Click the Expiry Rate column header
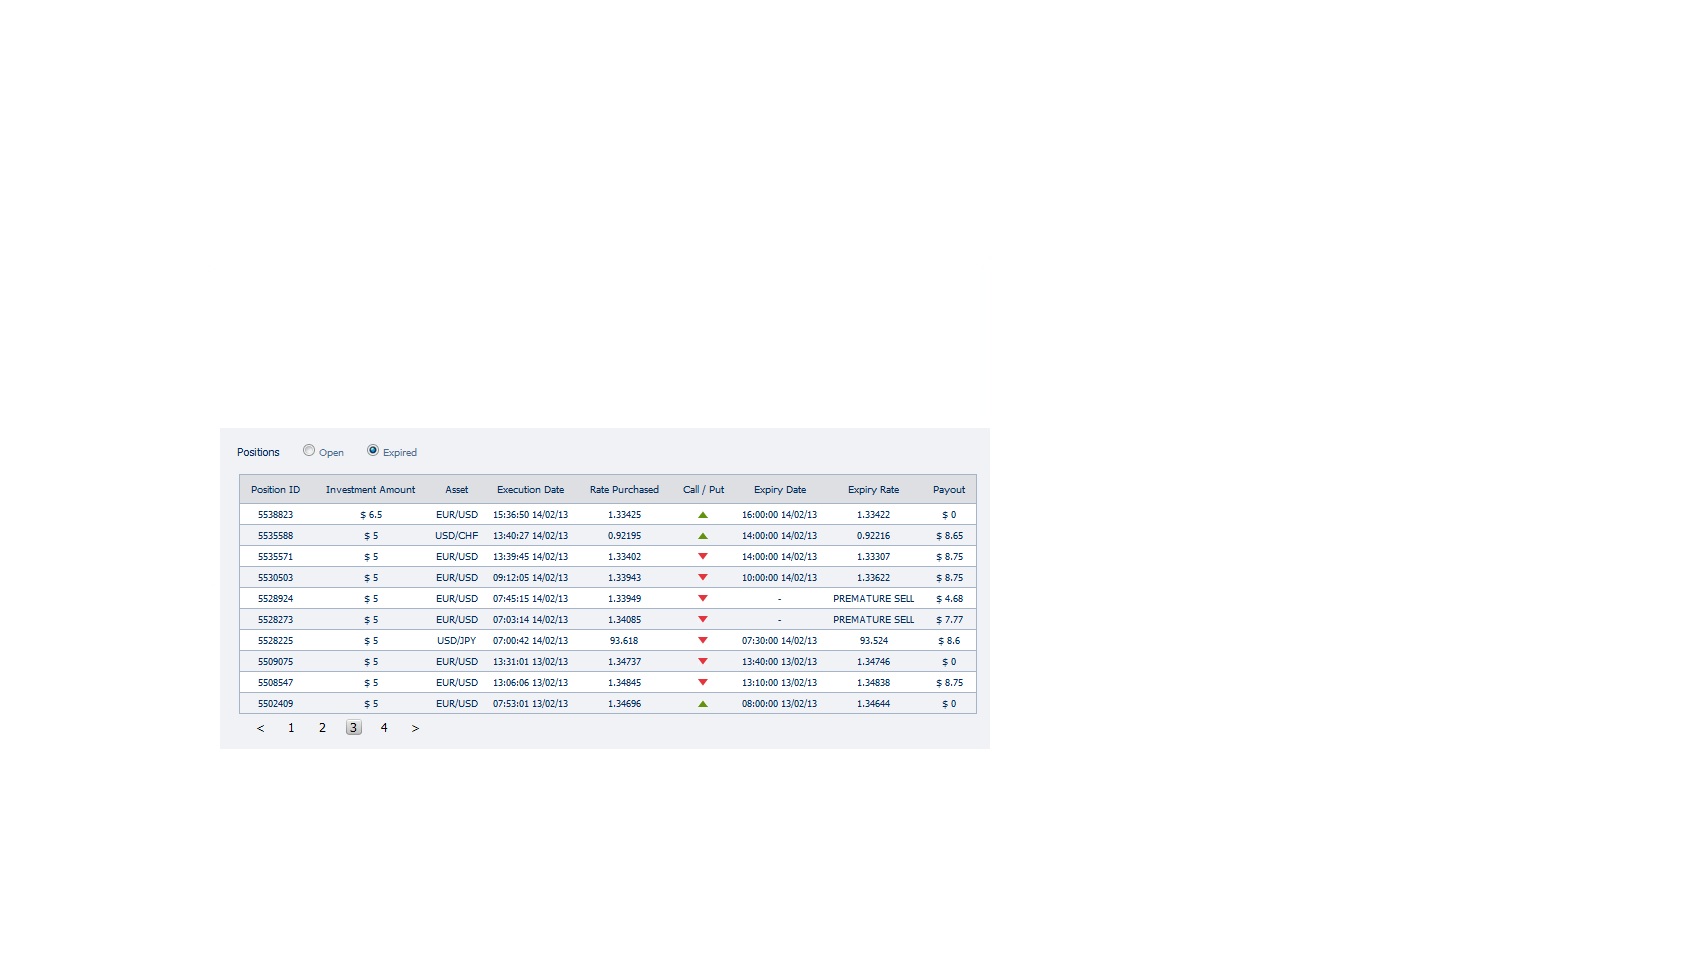Image resolution: width=1707 pixels, height=960 pixels. click(873, 490)
